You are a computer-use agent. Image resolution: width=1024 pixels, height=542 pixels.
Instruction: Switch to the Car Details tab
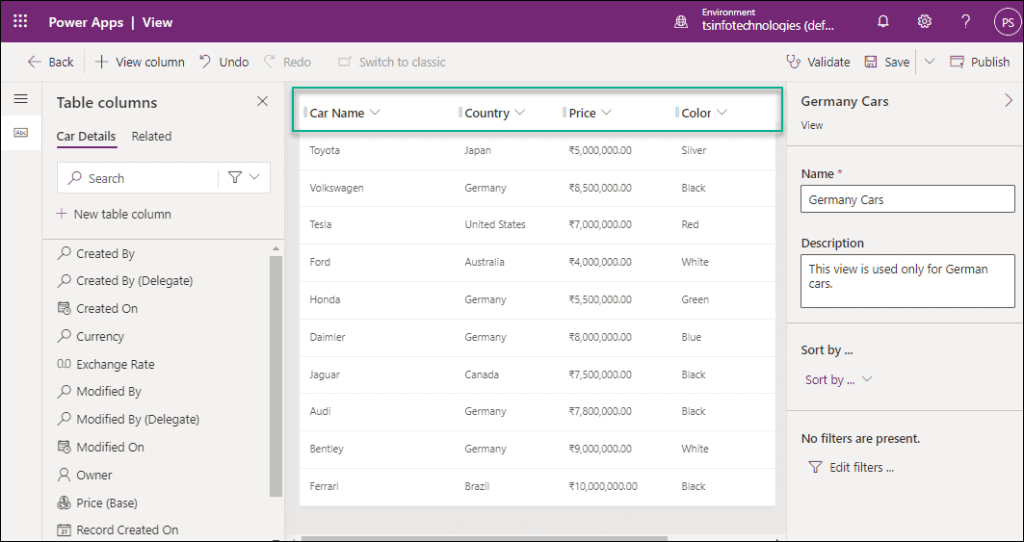86,136
